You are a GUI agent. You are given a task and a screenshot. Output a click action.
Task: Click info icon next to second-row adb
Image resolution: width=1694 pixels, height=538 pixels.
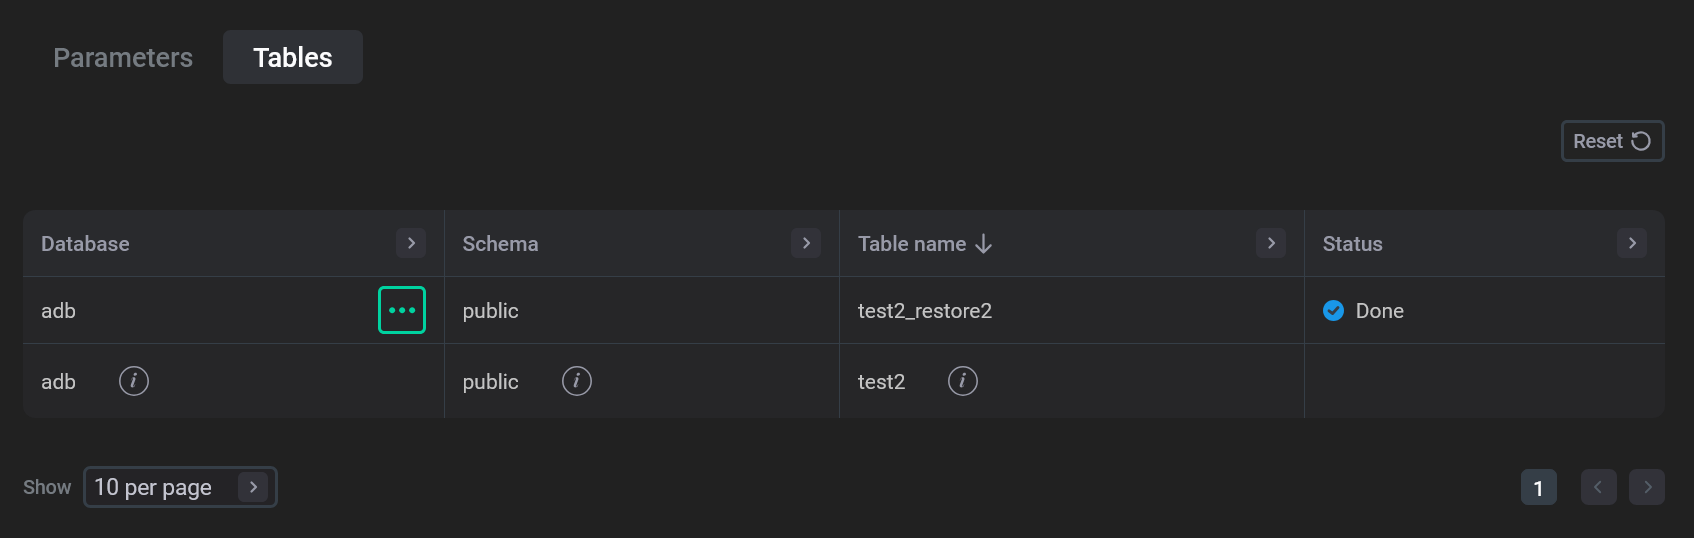pyautogui.click(x=134, y=381)
